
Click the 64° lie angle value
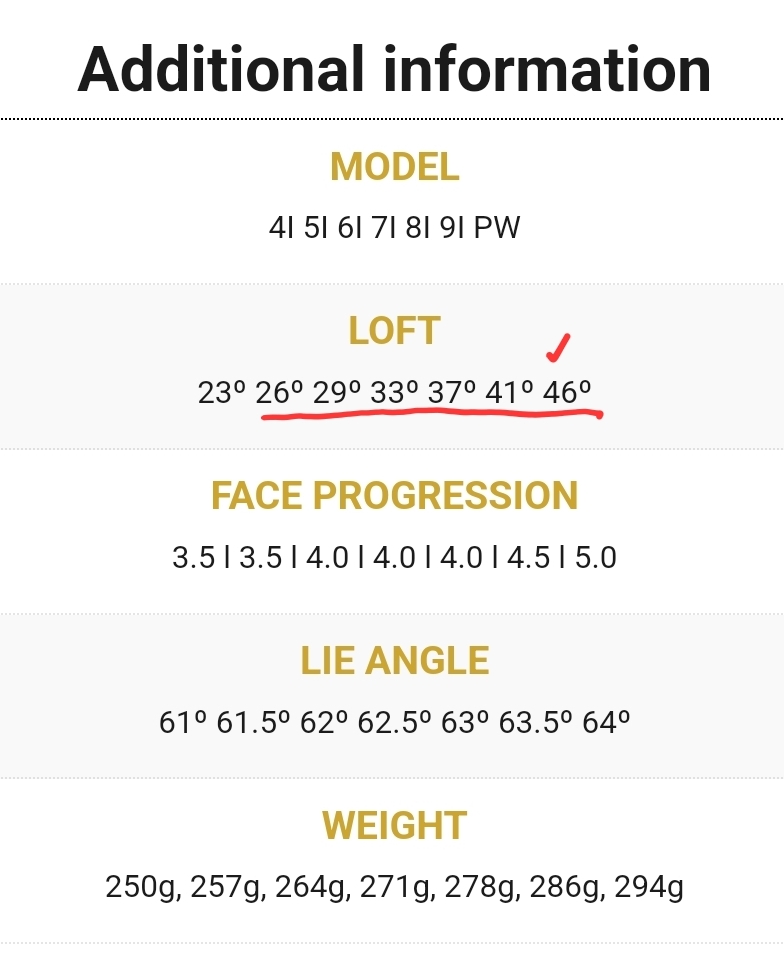[606, 722]
